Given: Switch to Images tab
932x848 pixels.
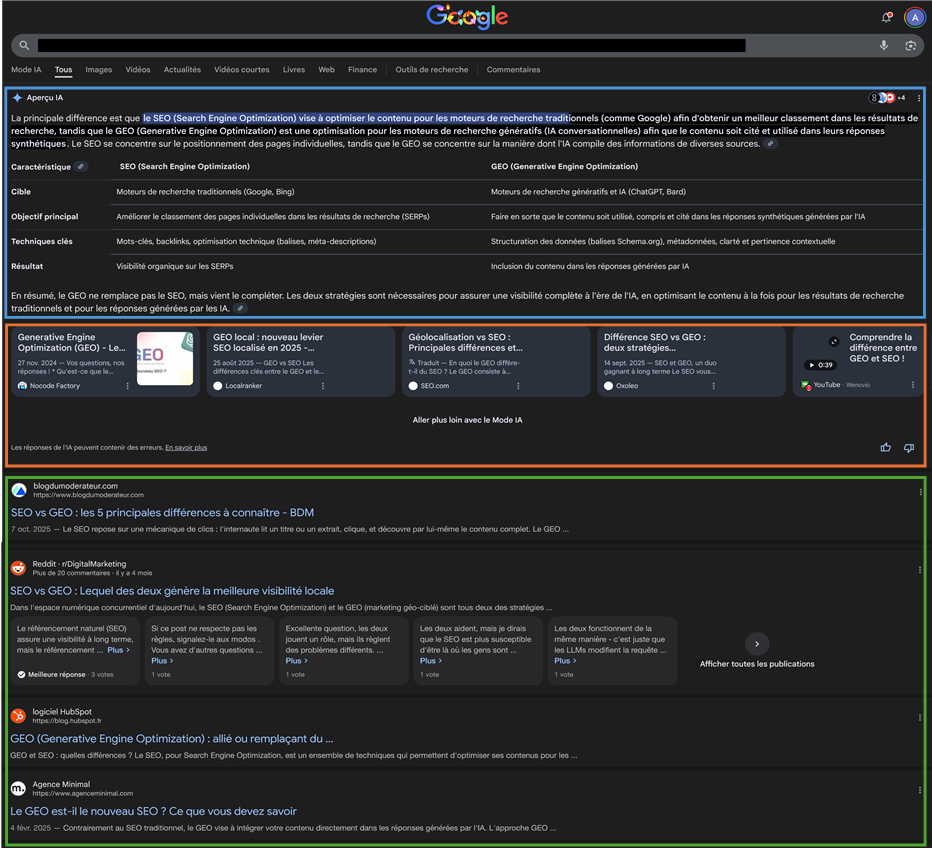Looking at the screenshot, I should 99,70.
